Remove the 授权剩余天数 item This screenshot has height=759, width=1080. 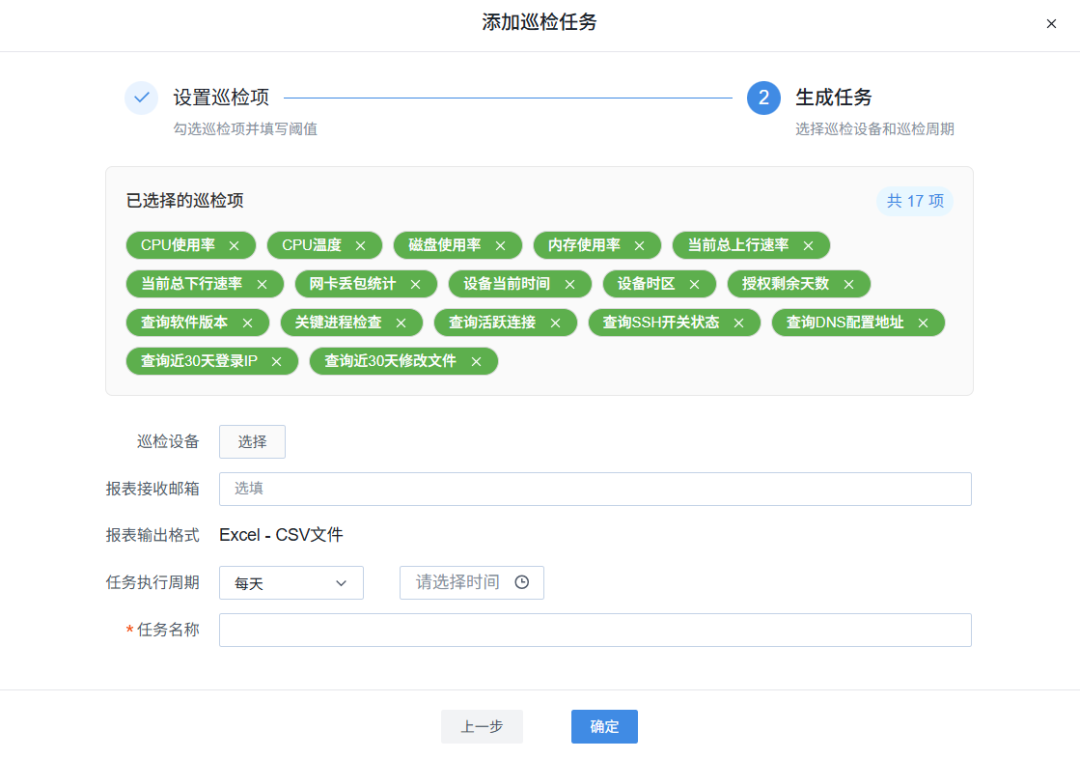click(x=850, y=283)
